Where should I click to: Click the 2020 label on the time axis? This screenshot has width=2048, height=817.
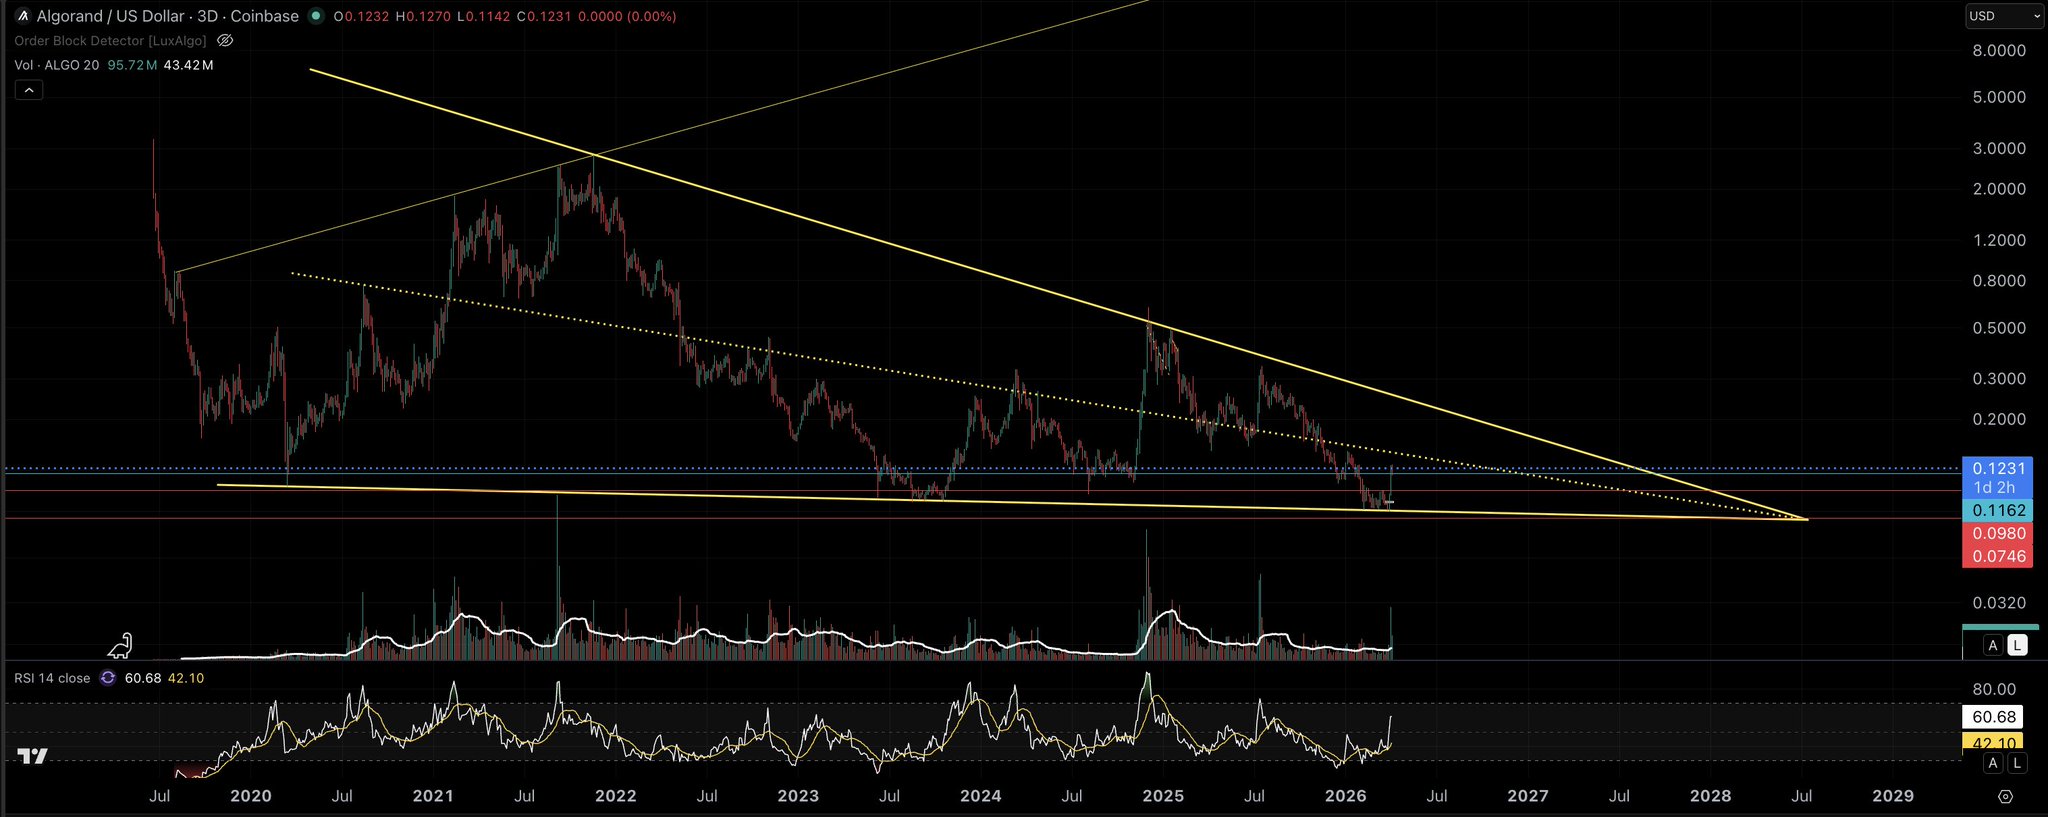tap(251, 797)
